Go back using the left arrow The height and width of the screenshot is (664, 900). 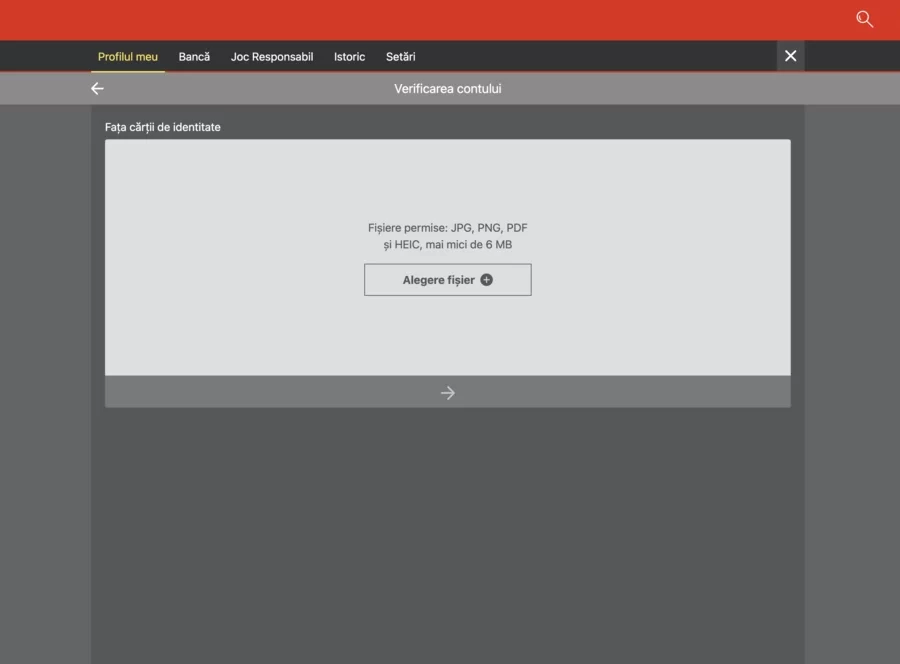[x=98, y=88]
